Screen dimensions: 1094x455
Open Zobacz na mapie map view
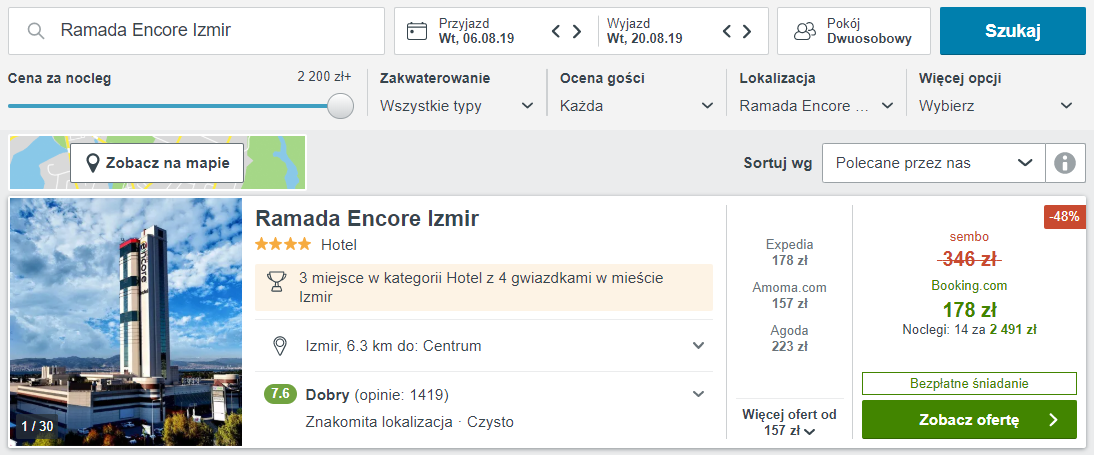tap(157, 163)
